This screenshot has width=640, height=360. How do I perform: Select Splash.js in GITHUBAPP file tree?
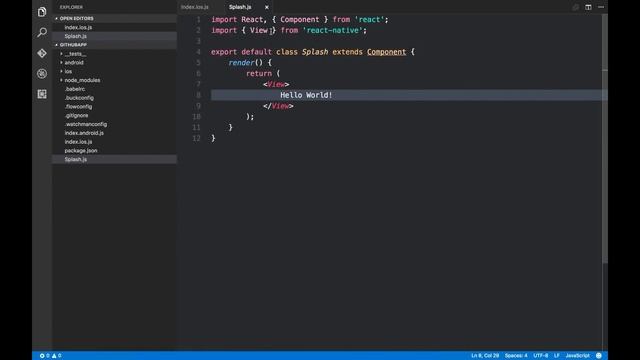(76, 159)
